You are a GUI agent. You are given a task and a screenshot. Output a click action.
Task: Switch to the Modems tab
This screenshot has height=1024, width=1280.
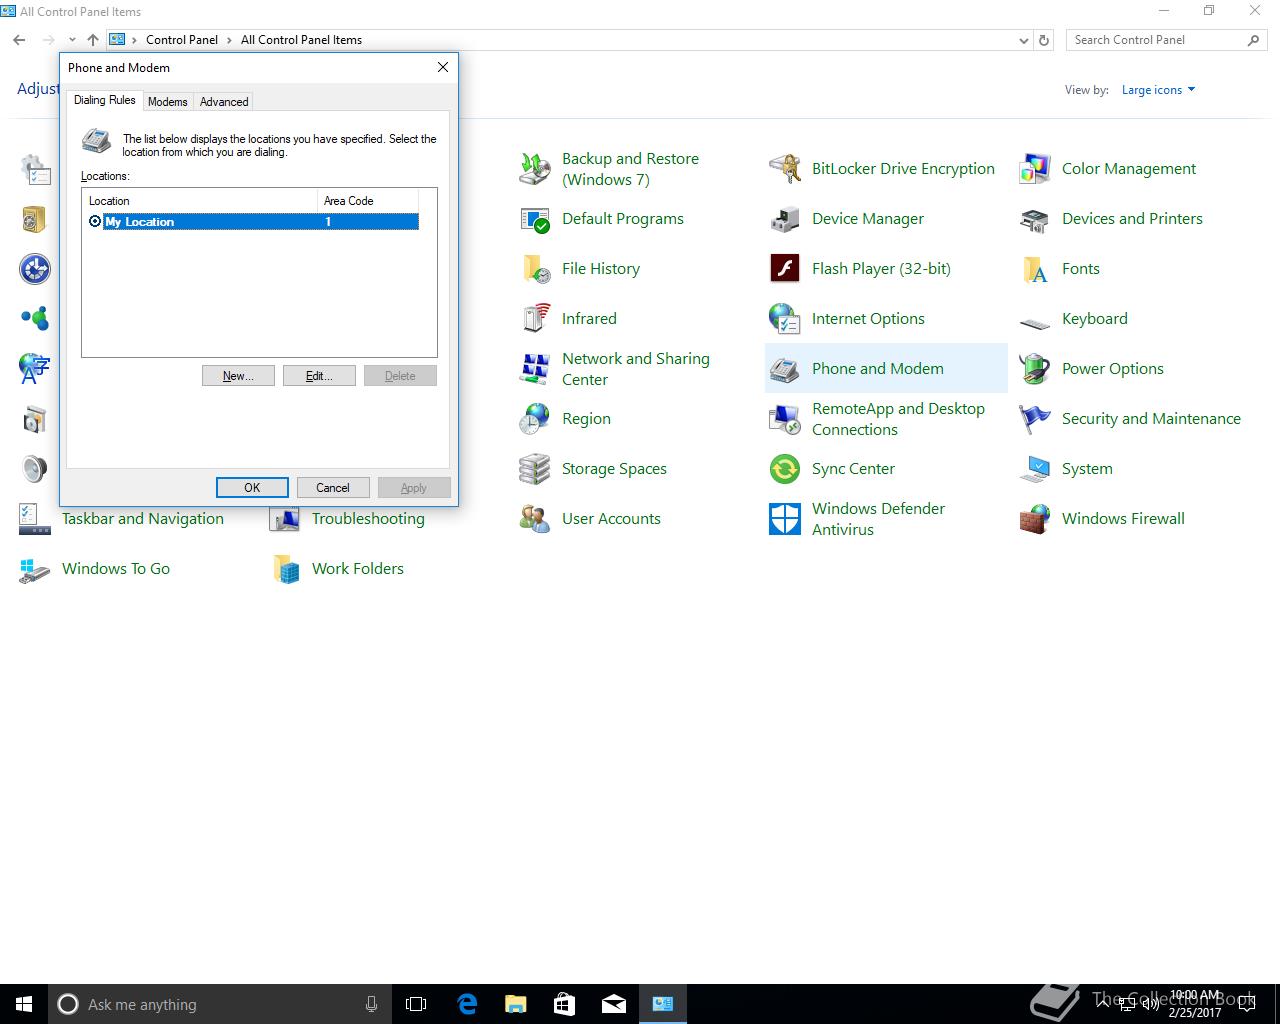(x=167, y=101)
